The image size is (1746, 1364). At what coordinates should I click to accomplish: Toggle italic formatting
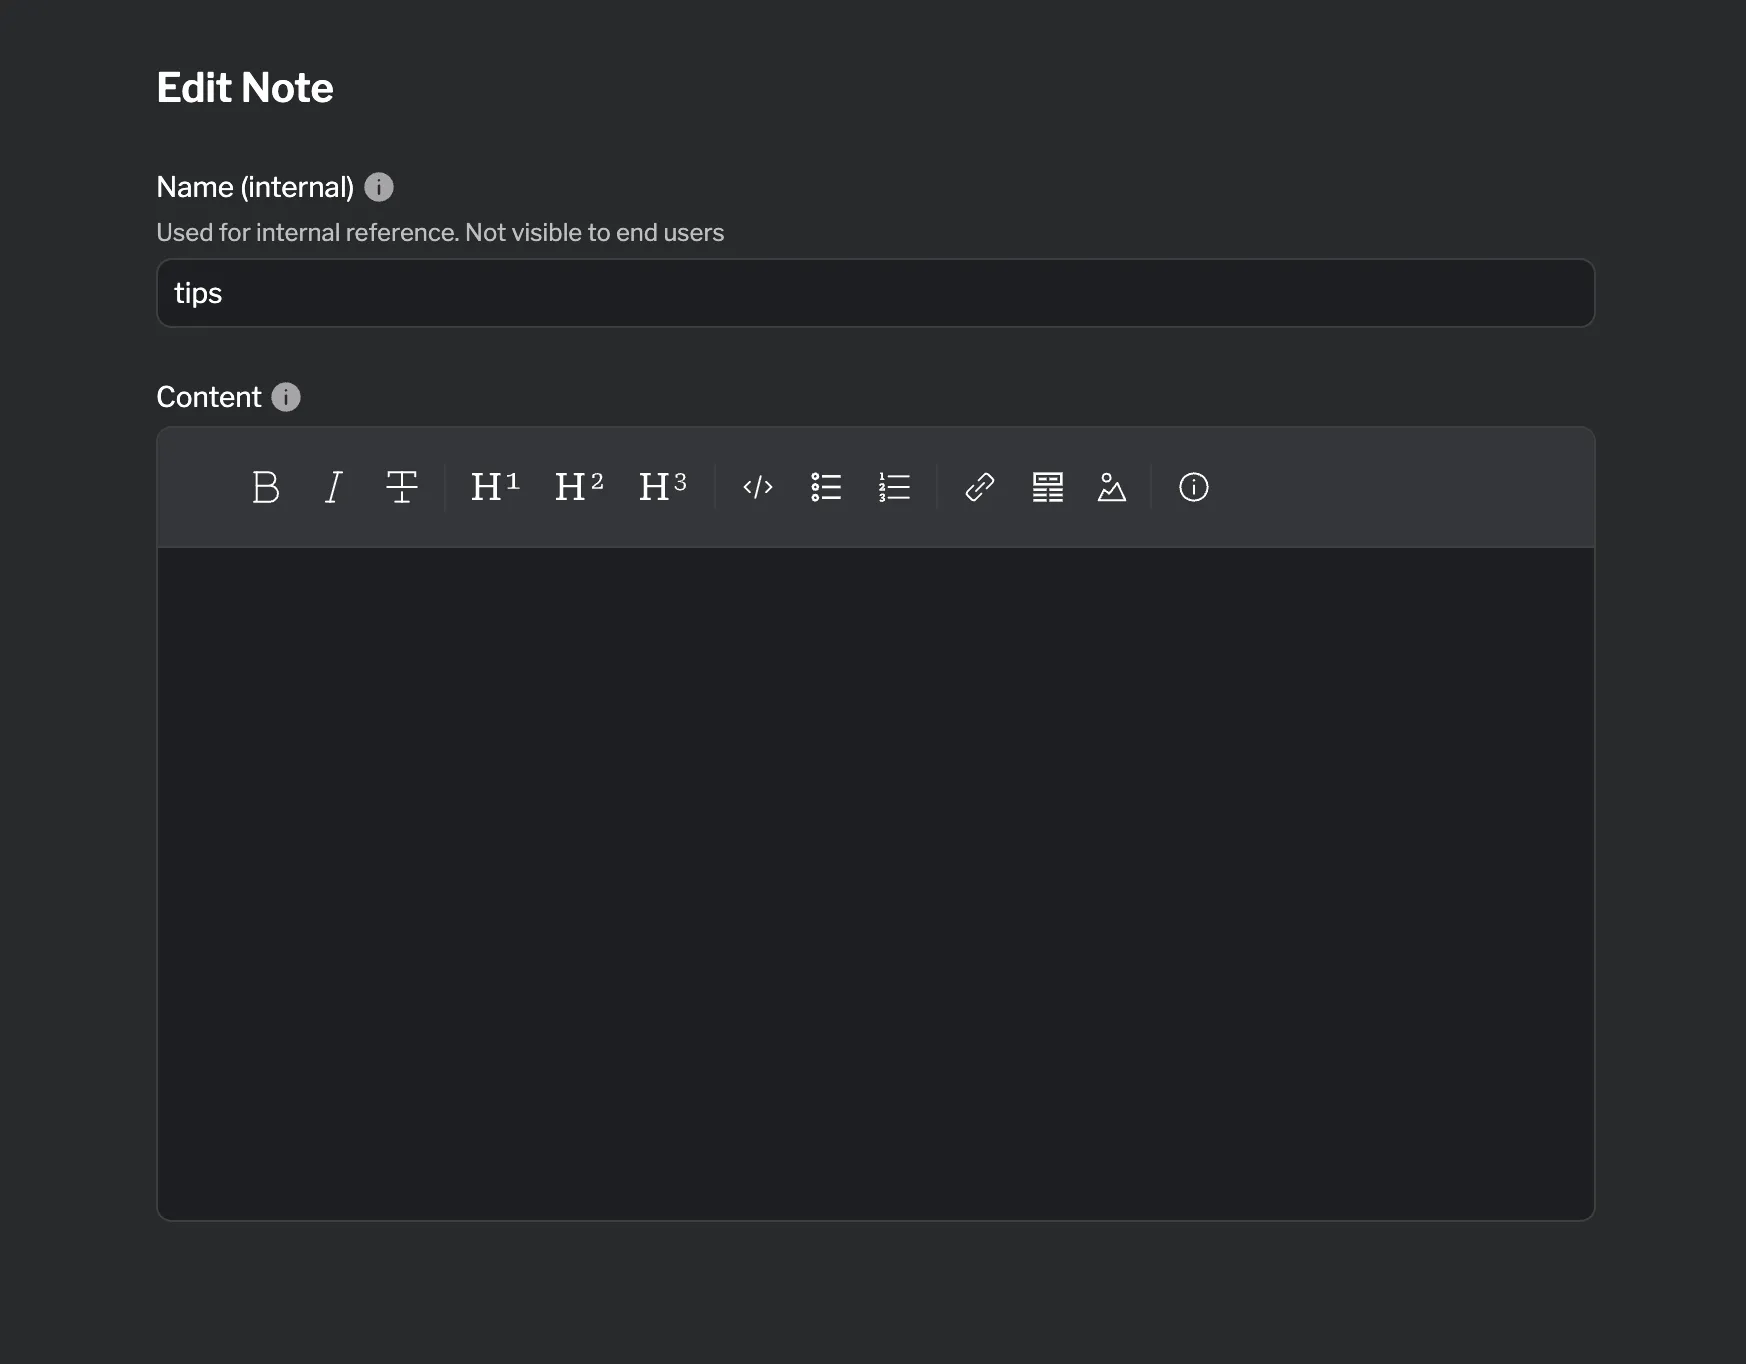pos(333,488)
